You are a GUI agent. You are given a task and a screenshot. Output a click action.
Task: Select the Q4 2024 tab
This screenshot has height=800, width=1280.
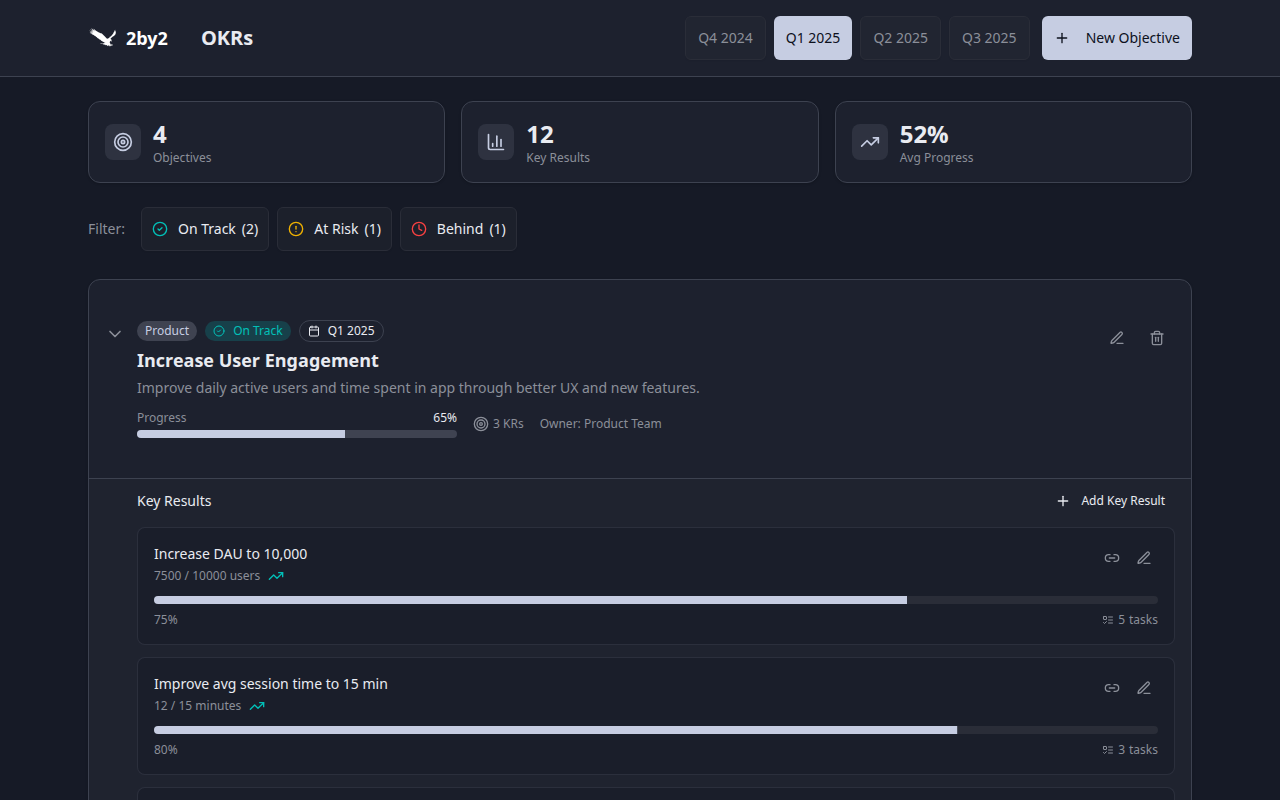tap(724, 37)
